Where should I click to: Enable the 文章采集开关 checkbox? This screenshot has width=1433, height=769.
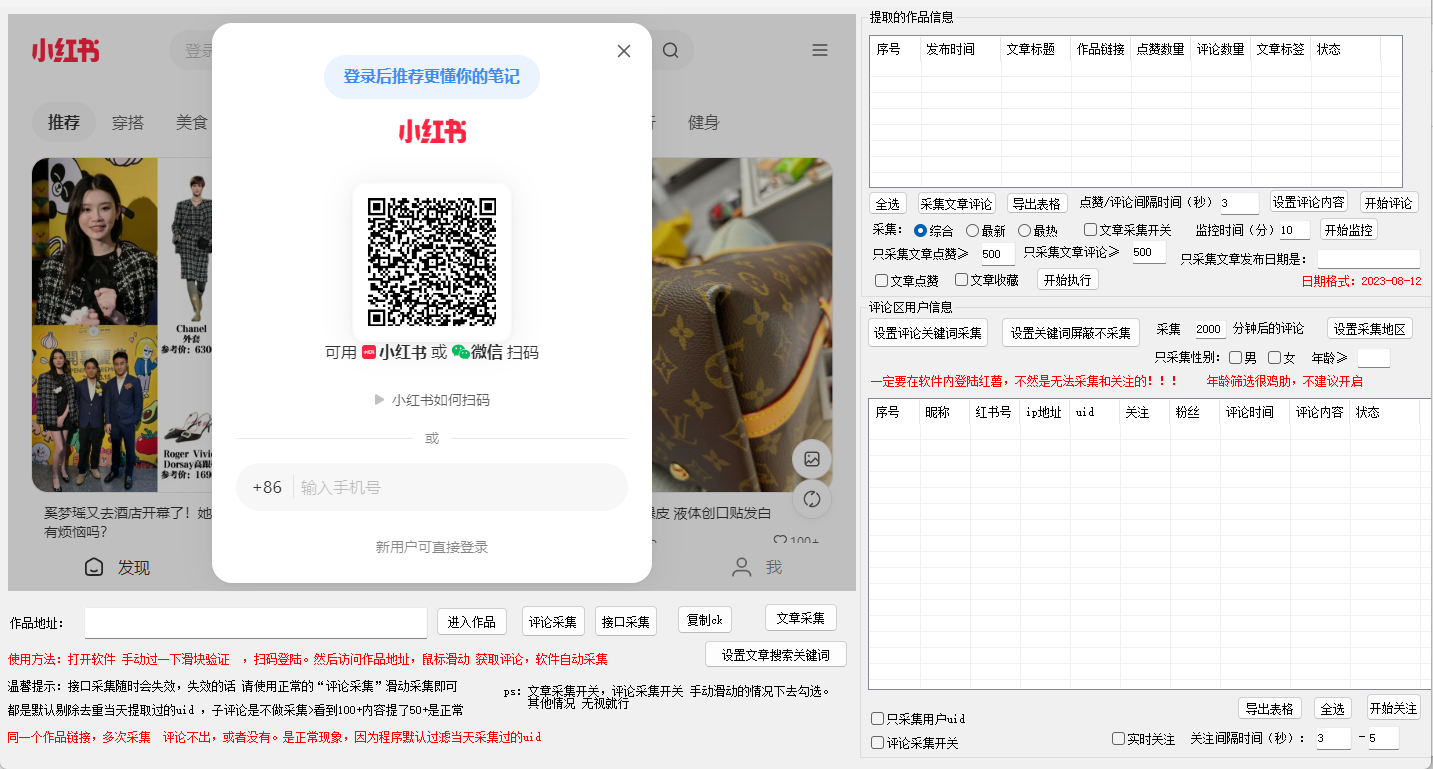[1090, 231]
